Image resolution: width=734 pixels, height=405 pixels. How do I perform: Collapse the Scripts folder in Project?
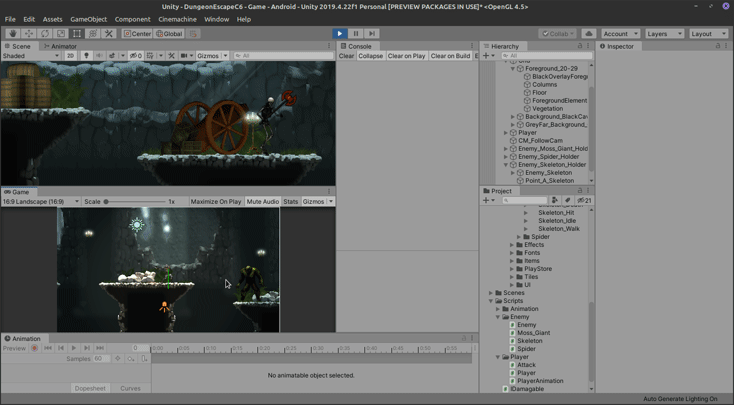(491, 301)
